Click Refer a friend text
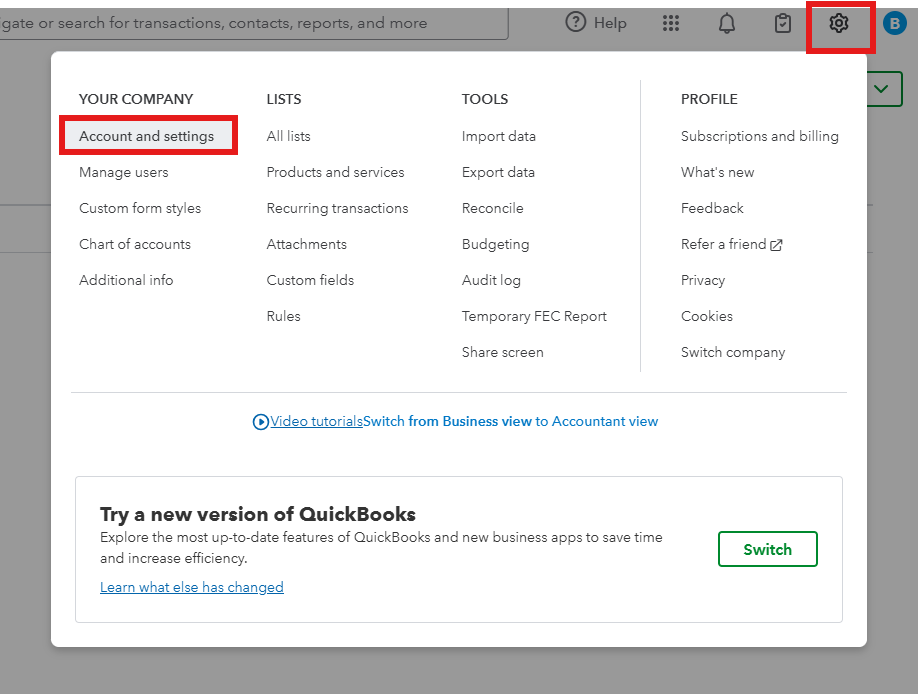This screenshot has height=694, width=918. pos(723,244)
